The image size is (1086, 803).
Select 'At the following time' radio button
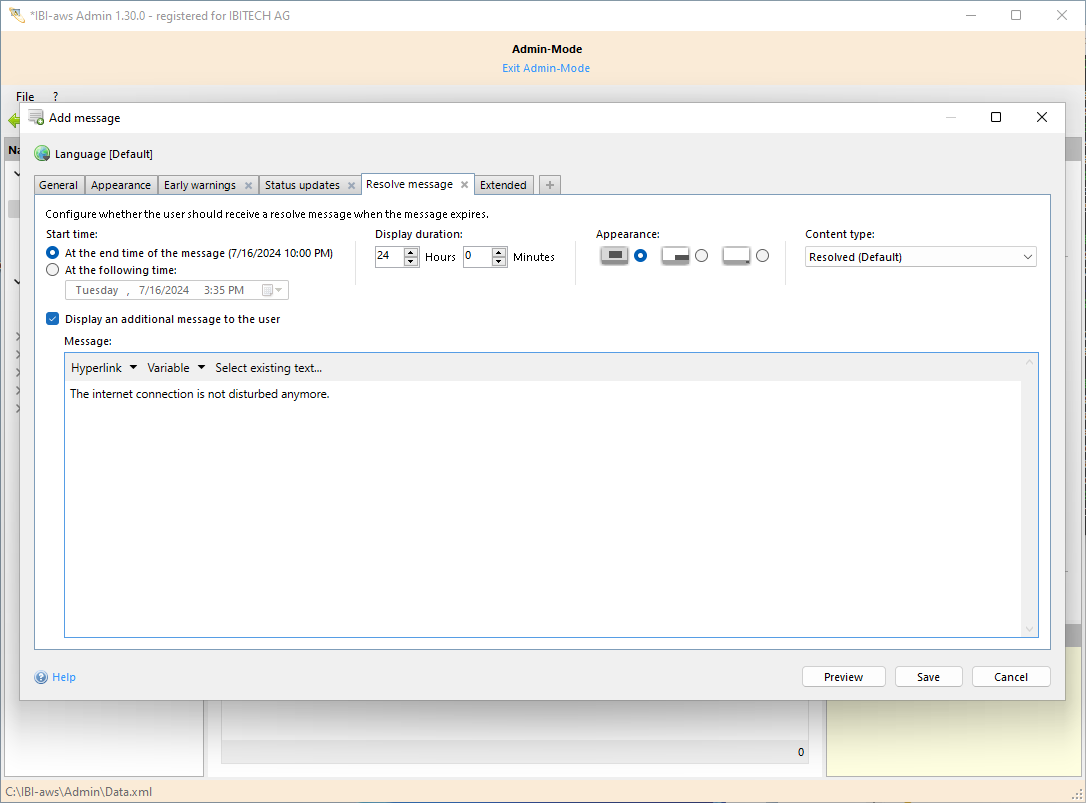53,270
